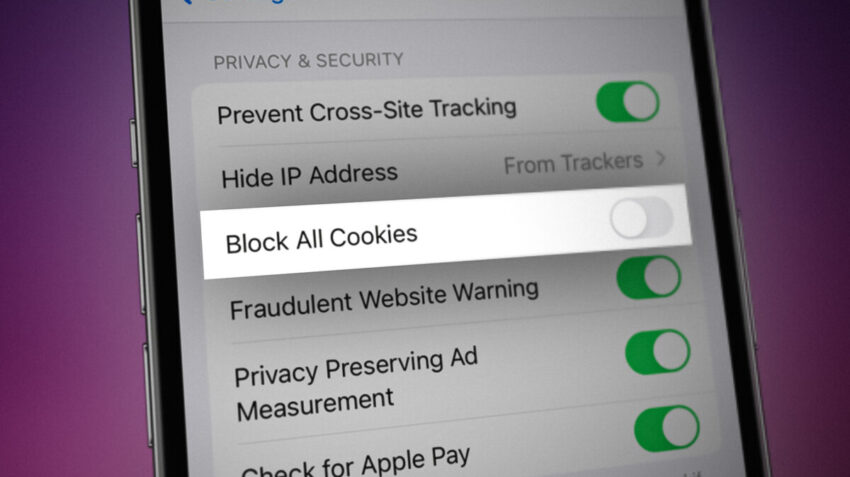
Task: Switch off Check for Apple Pay toggle
Action: click(x=667, y=428)
